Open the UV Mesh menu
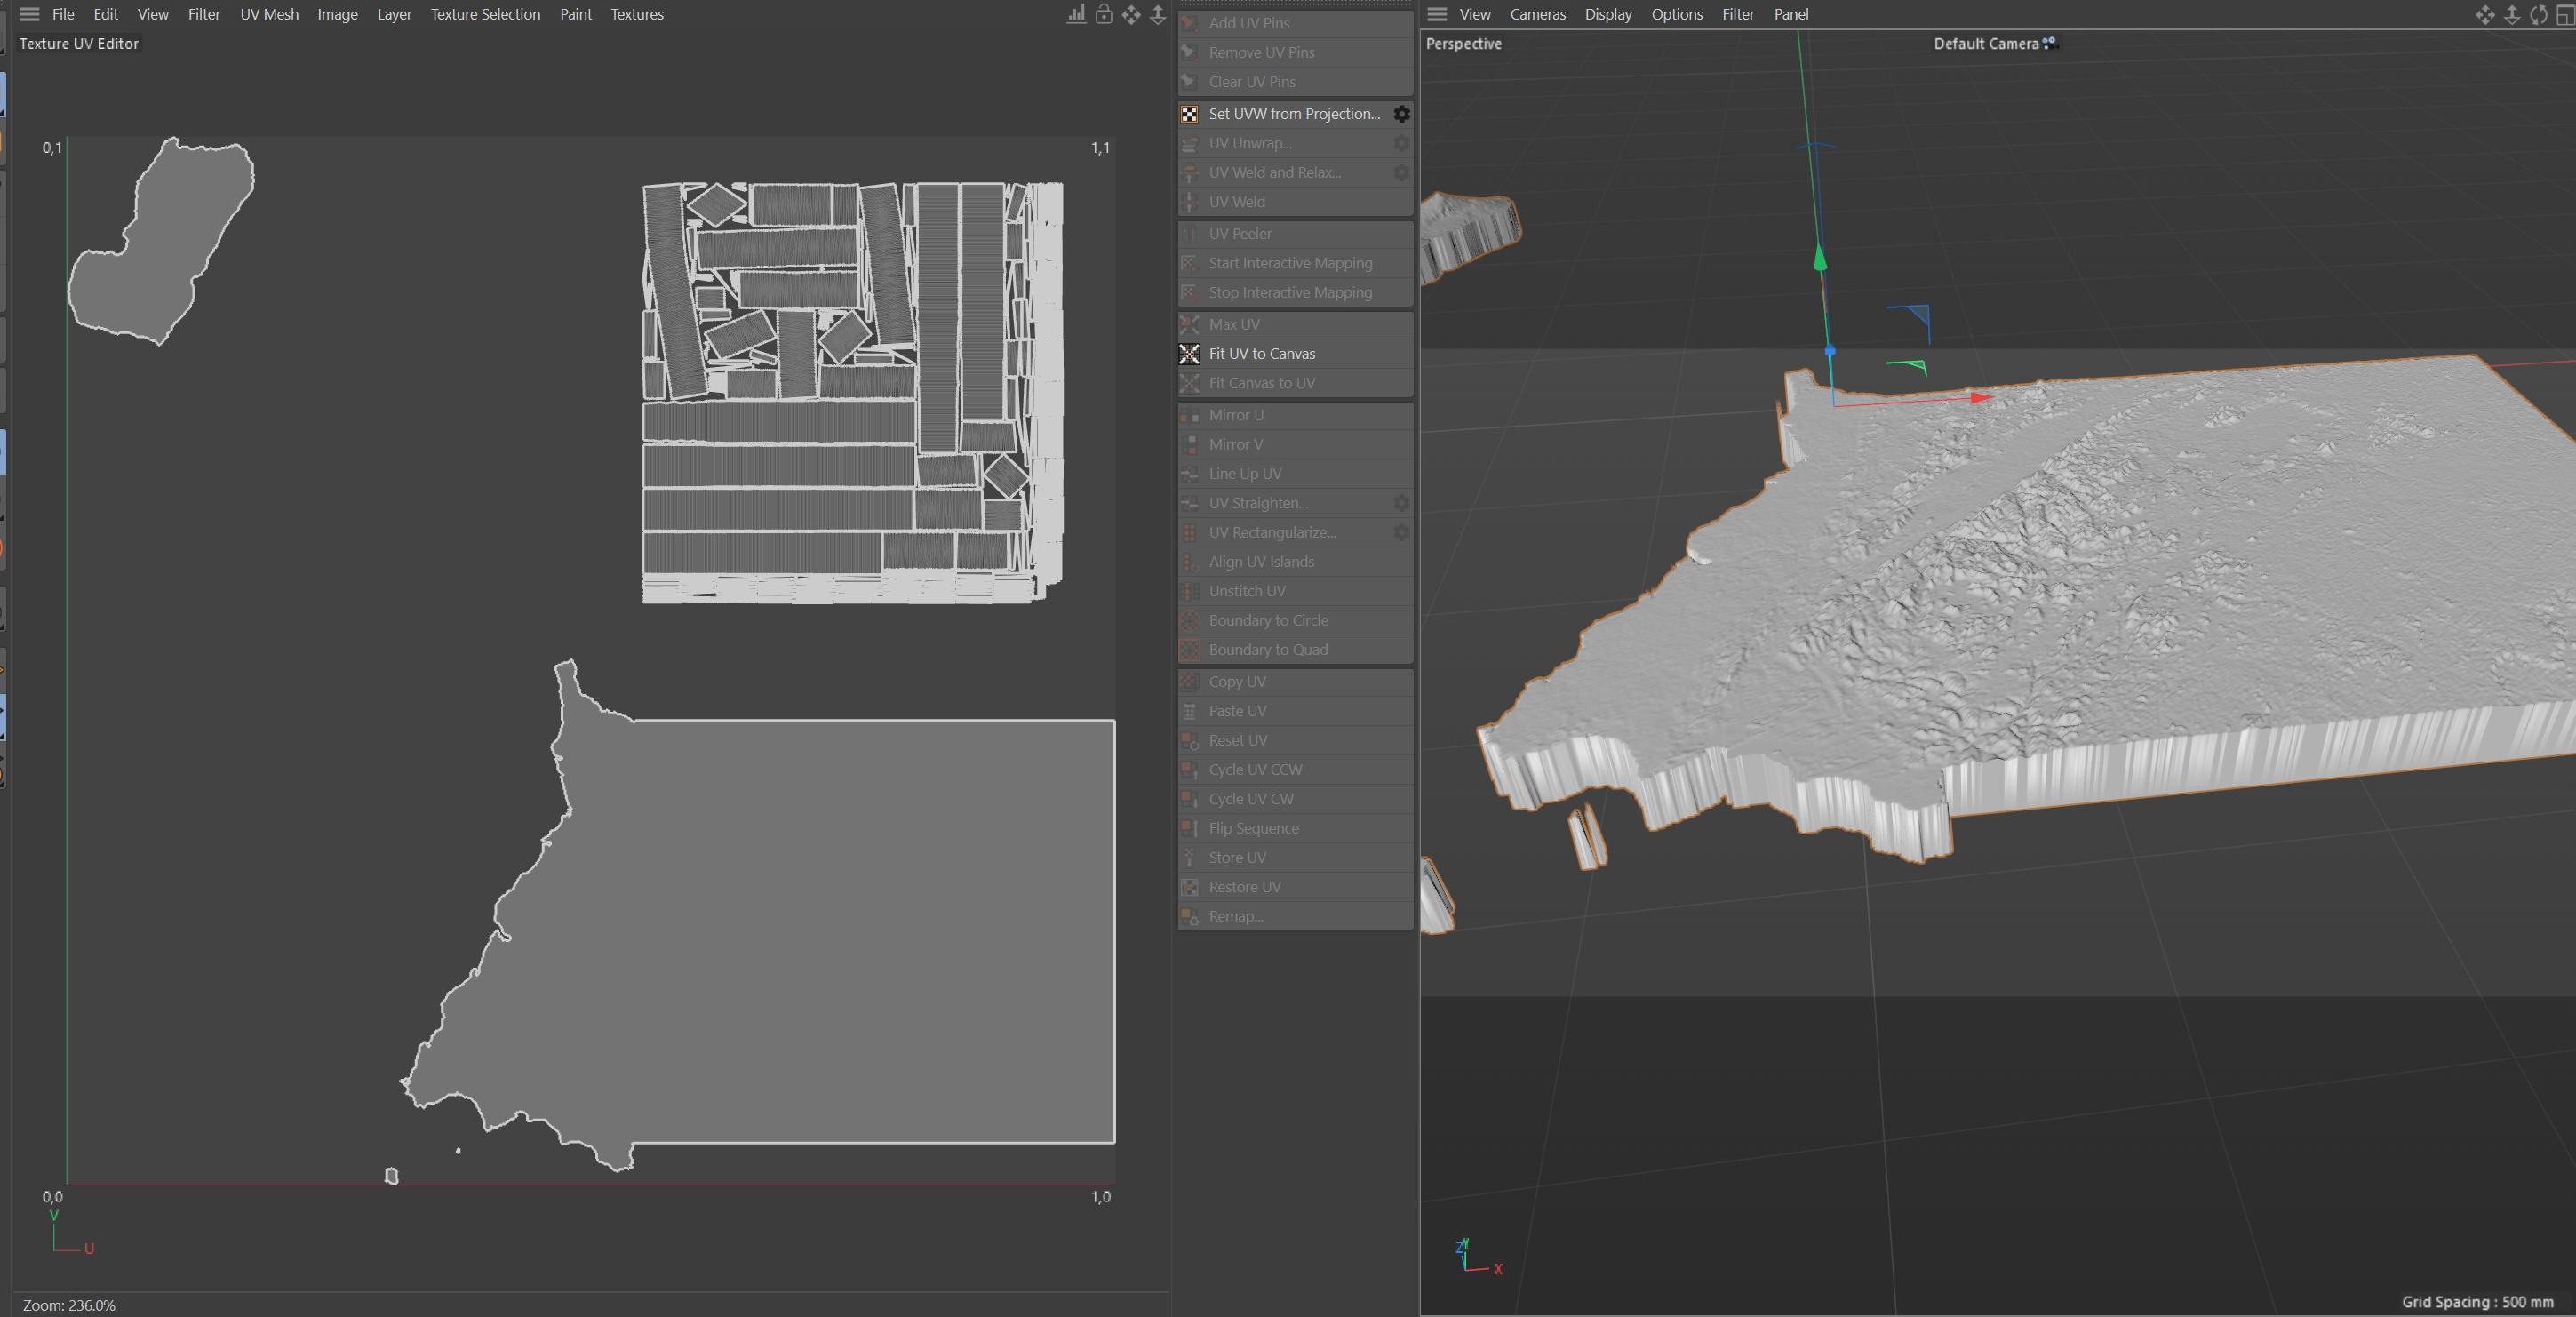2576x1317 pixels. (269, 14)
